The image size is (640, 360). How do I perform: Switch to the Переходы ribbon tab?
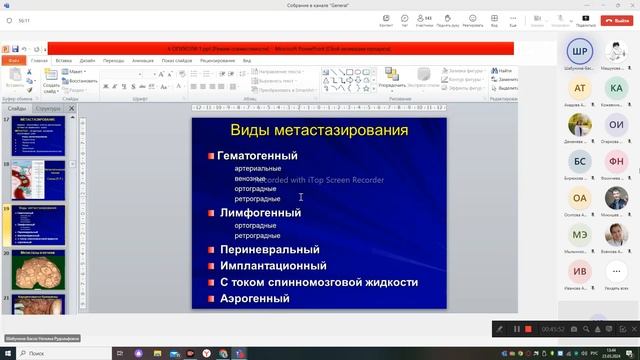113,60
